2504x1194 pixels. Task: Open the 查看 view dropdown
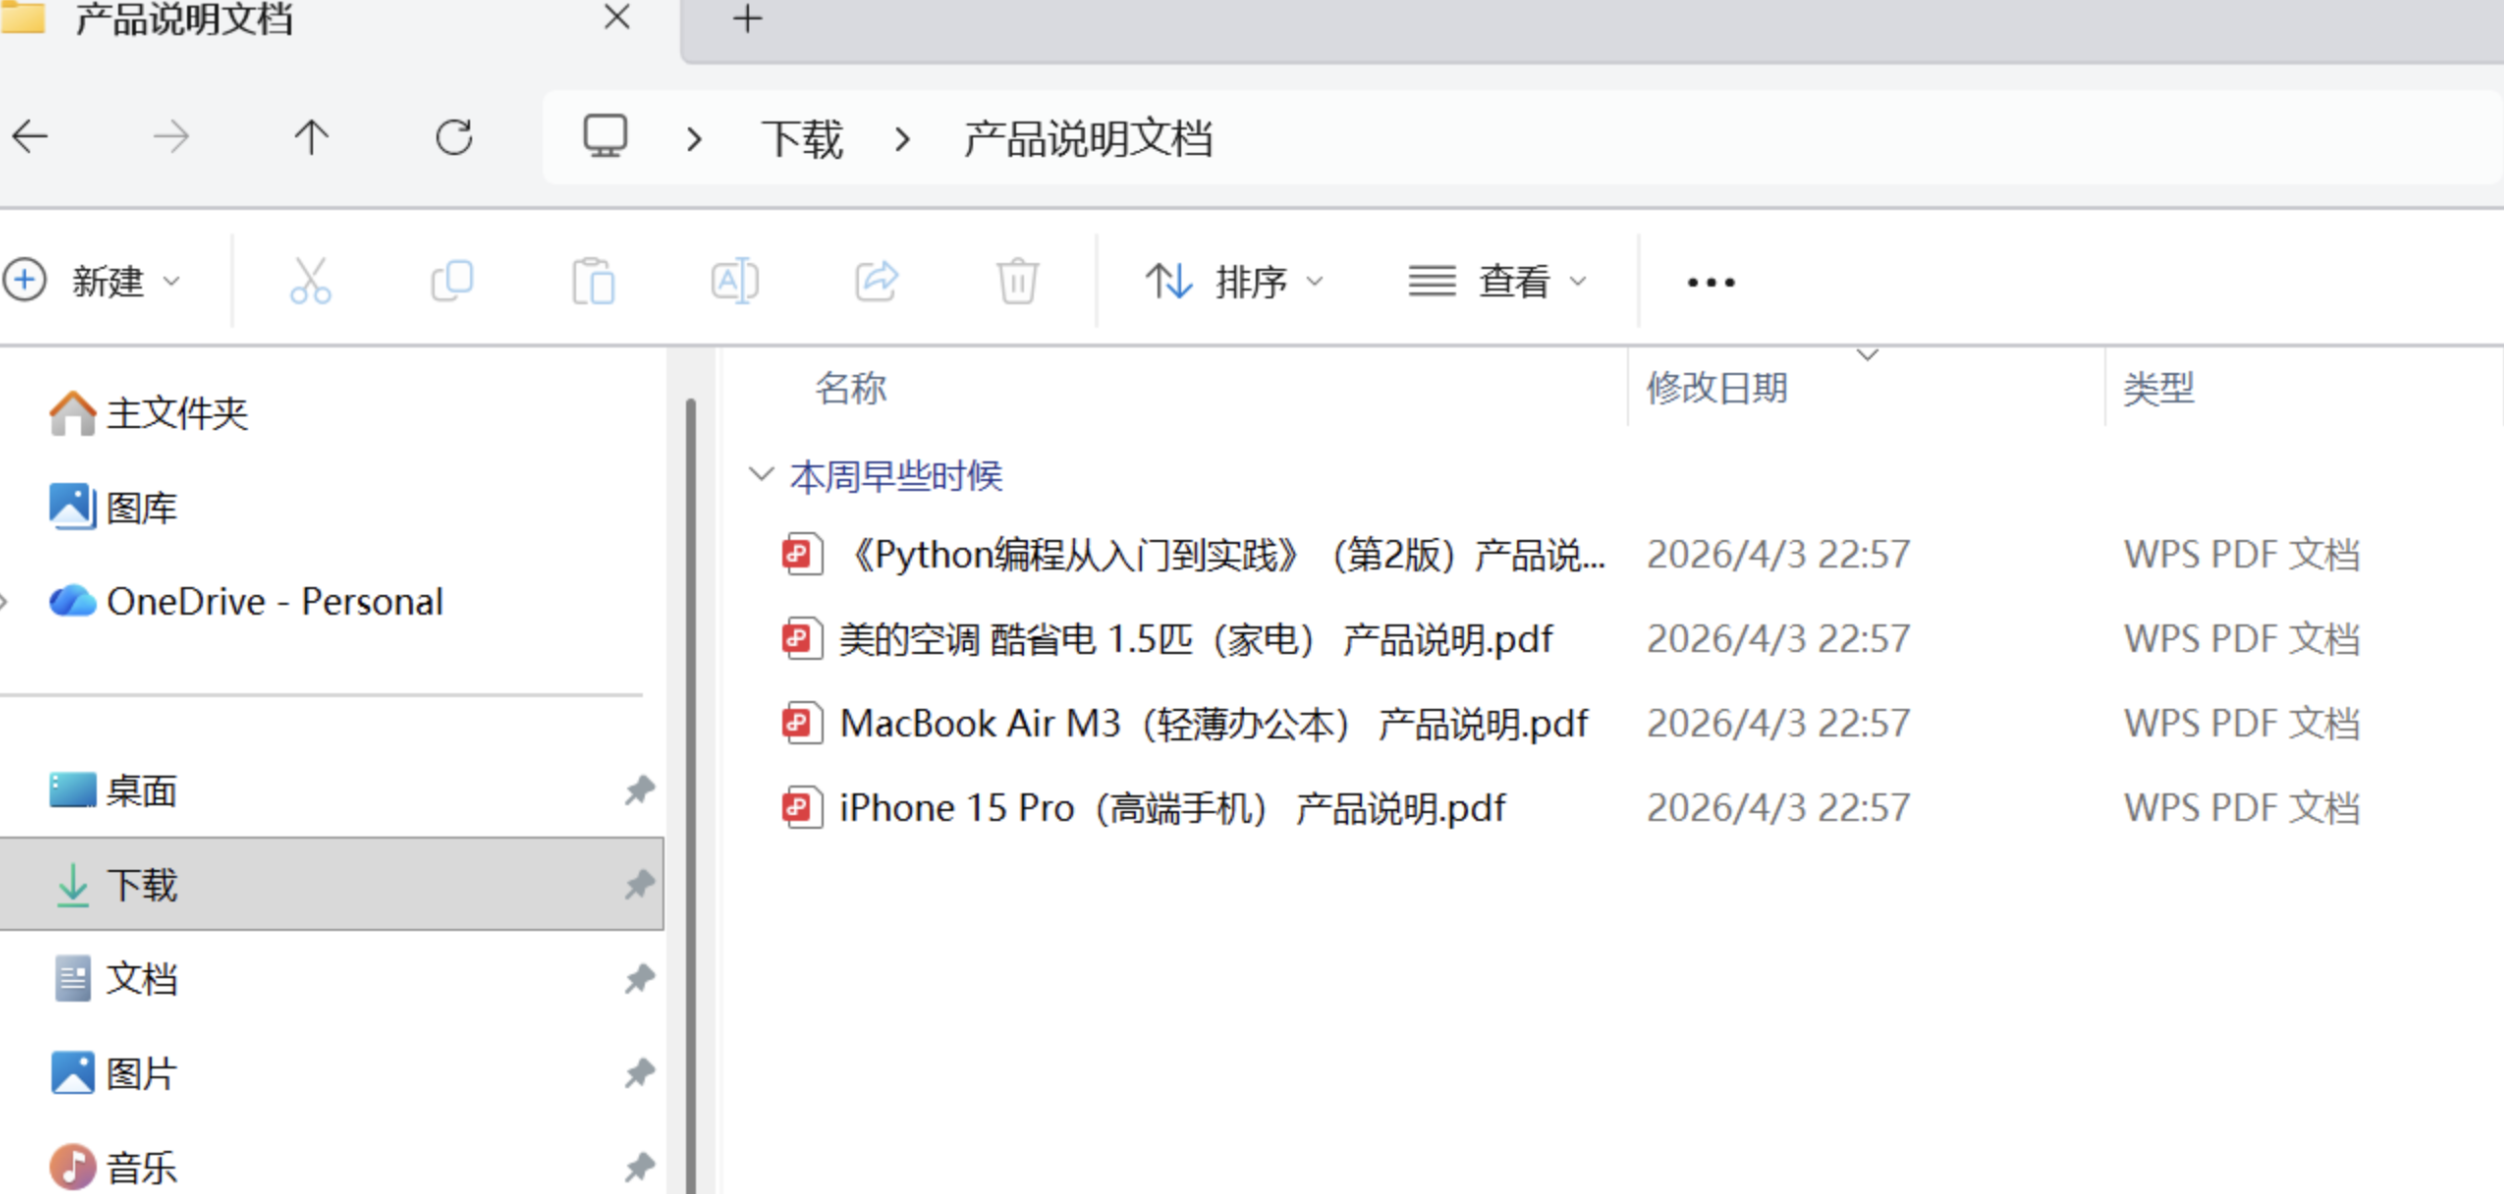coord(1498,281)
